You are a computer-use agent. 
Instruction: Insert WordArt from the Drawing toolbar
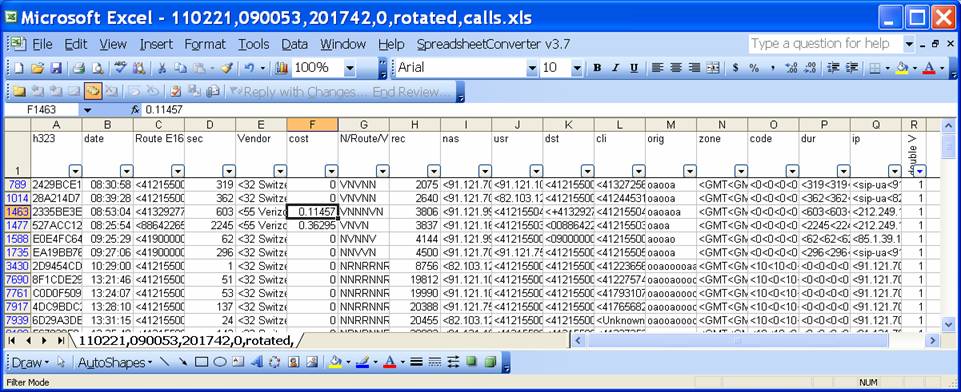pyautogui.click(x=257, y=362)
